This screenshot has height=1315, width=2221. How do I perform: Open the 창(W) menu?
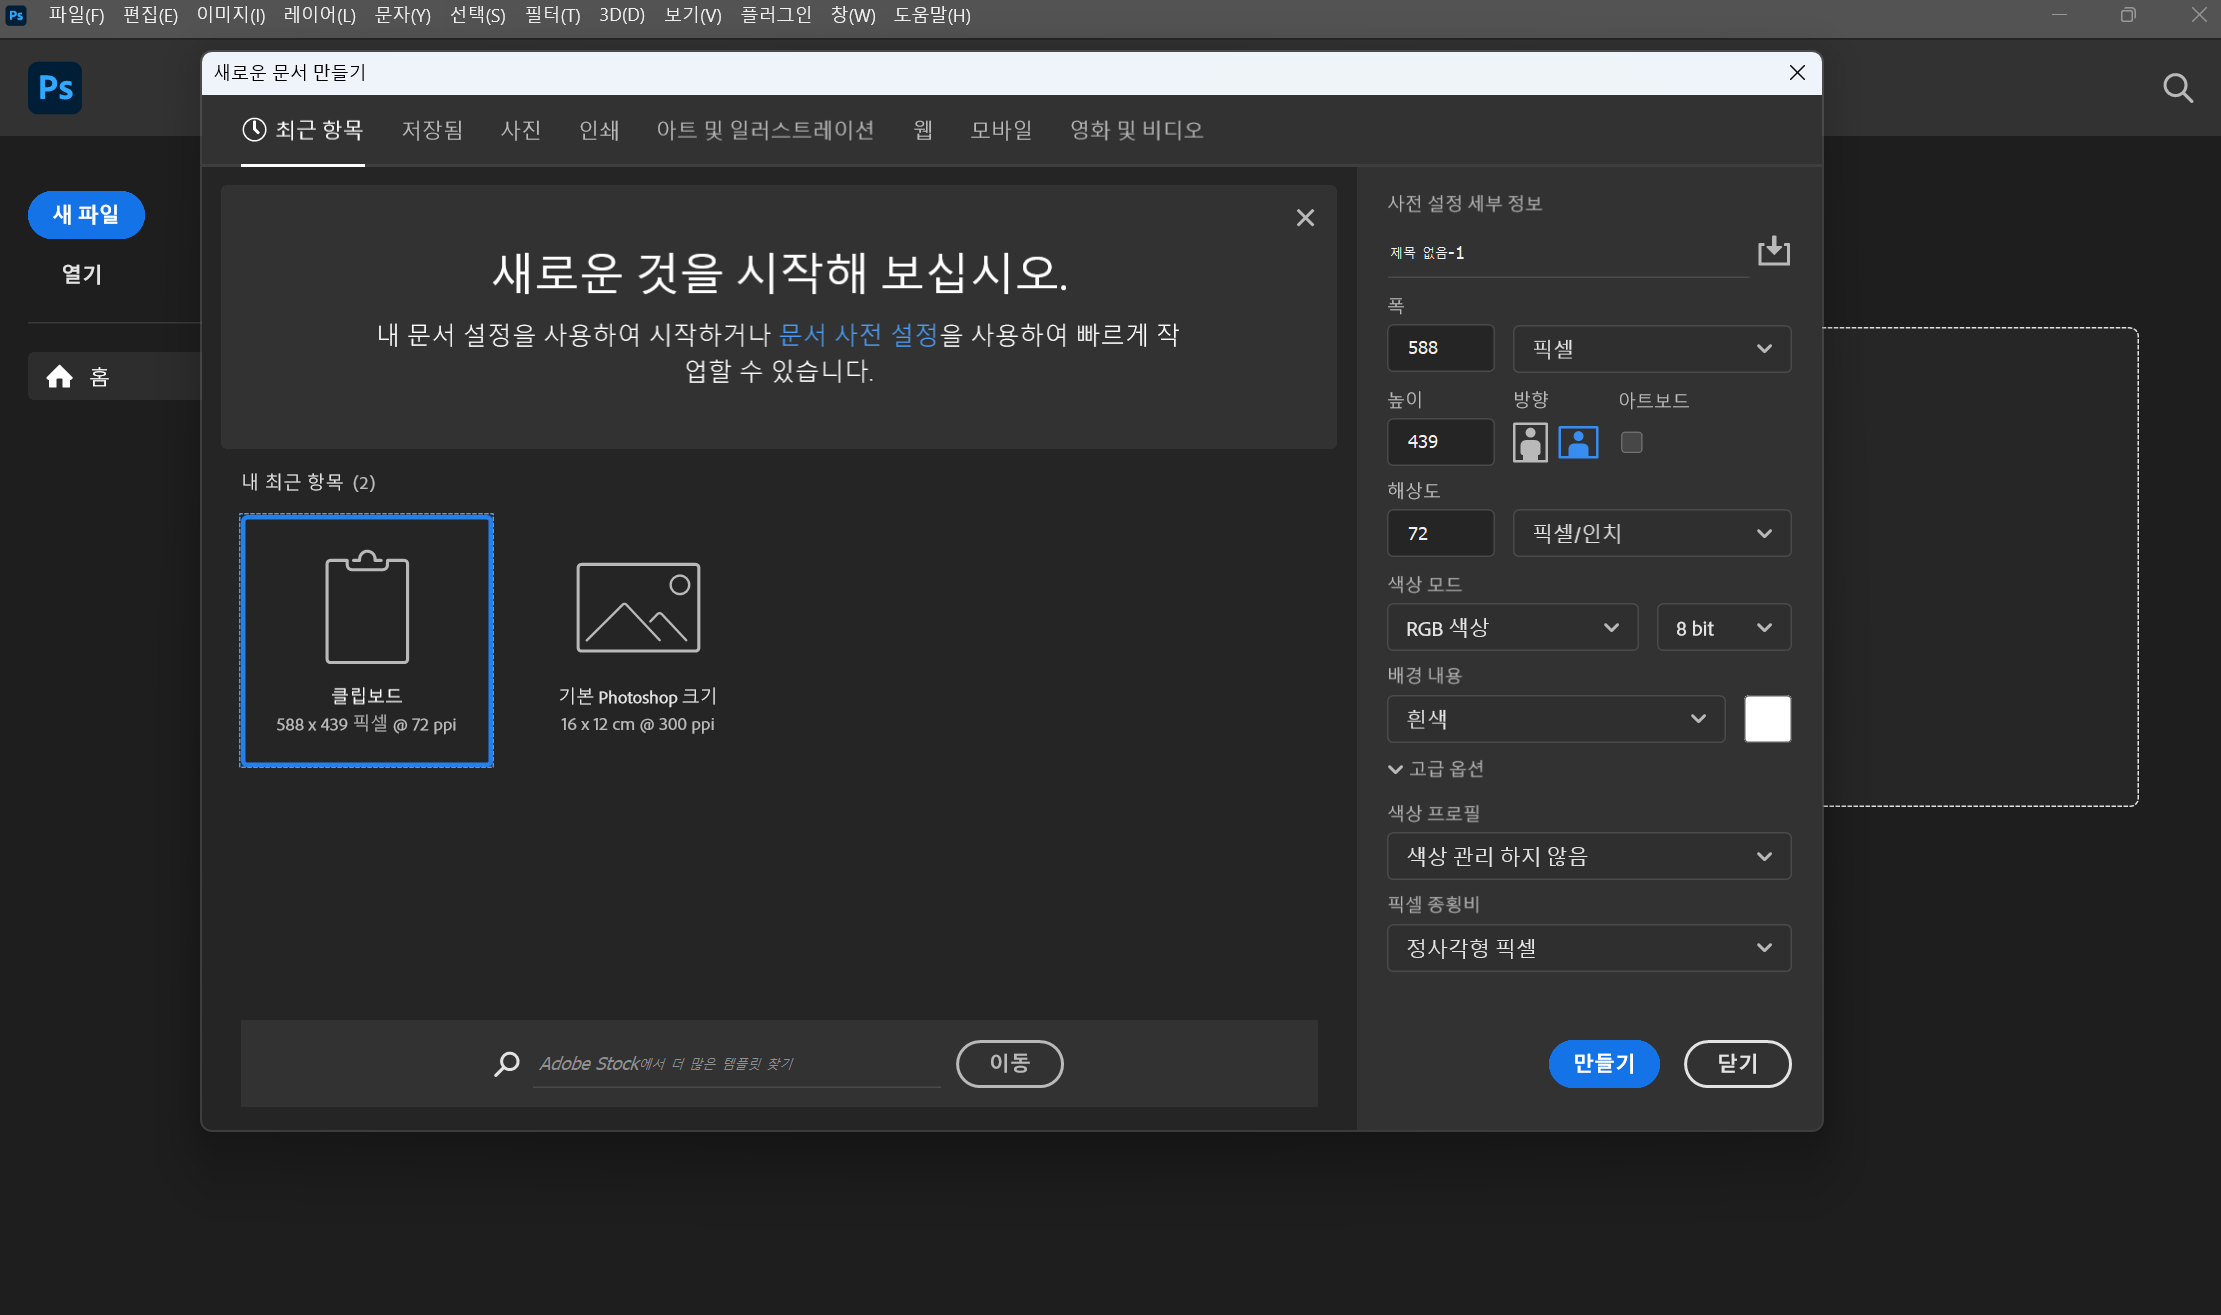coord(853,15)
